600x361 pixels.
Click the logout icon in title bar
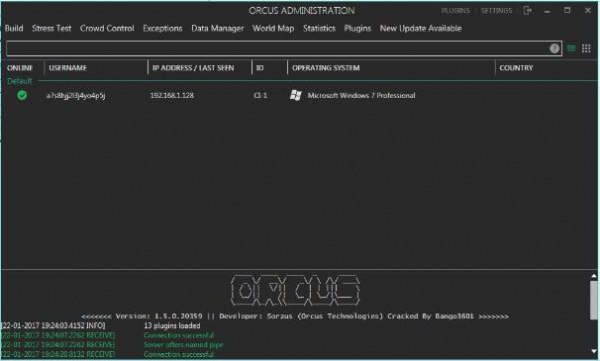click(x=527, y=10)
